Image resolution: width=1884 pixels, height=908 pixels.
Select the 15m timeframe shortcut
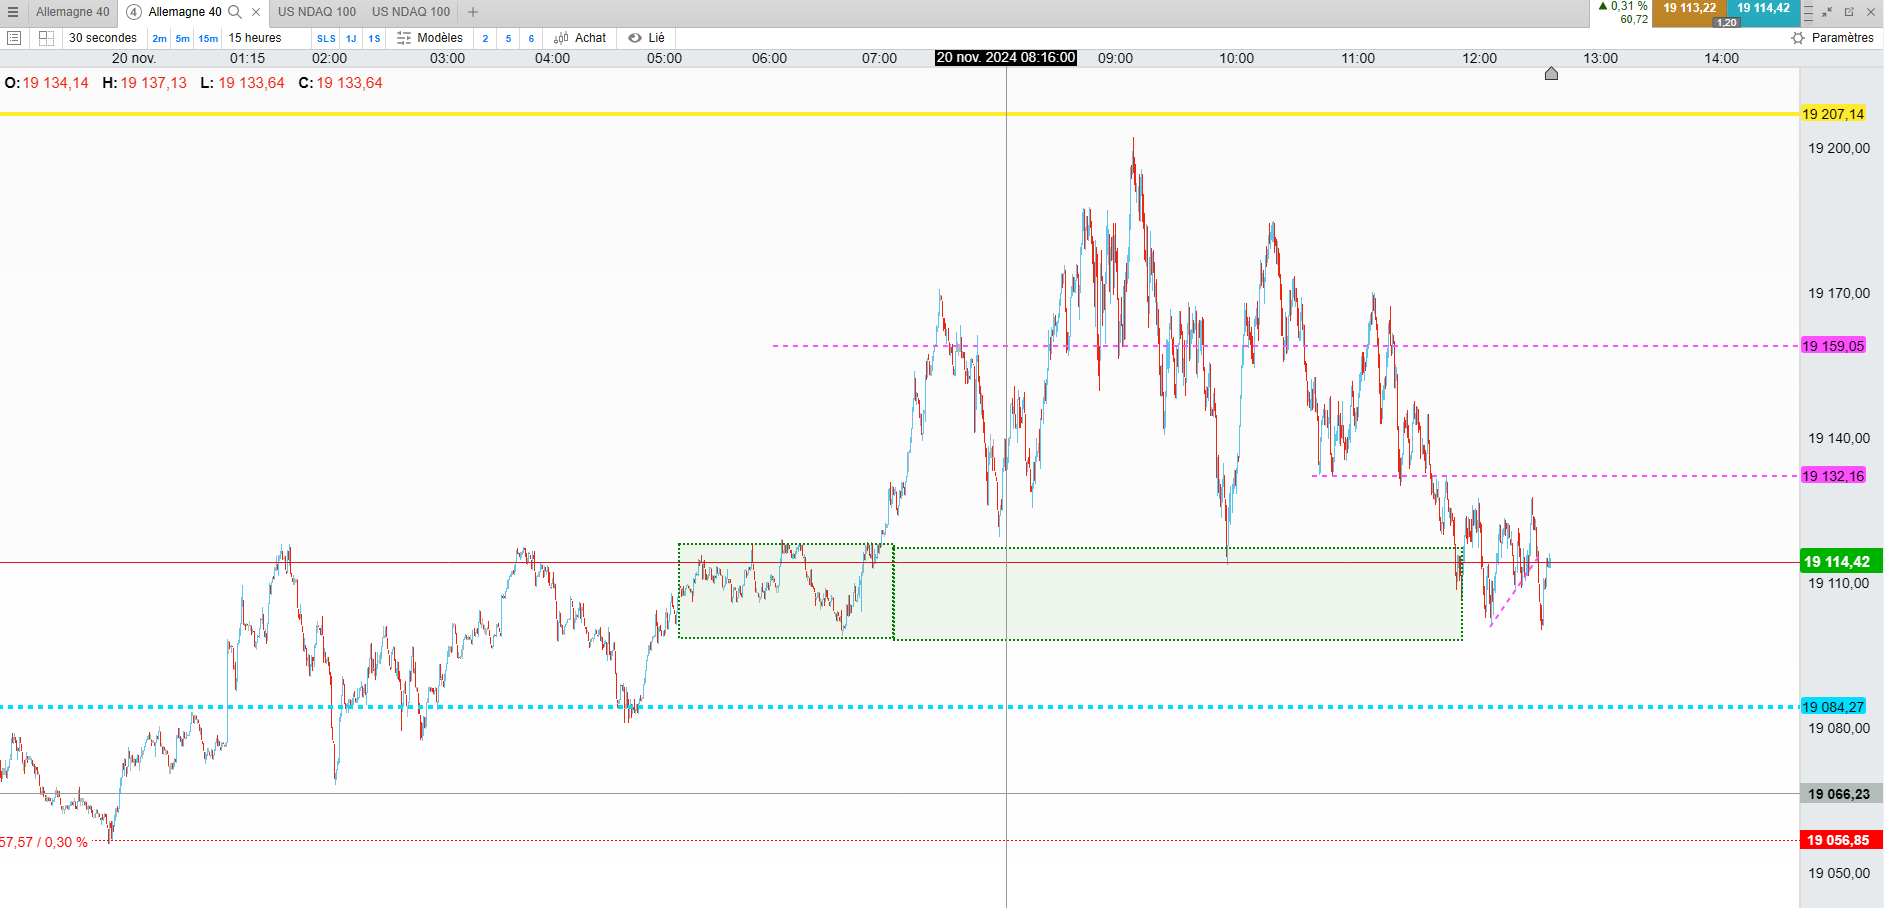208,38
